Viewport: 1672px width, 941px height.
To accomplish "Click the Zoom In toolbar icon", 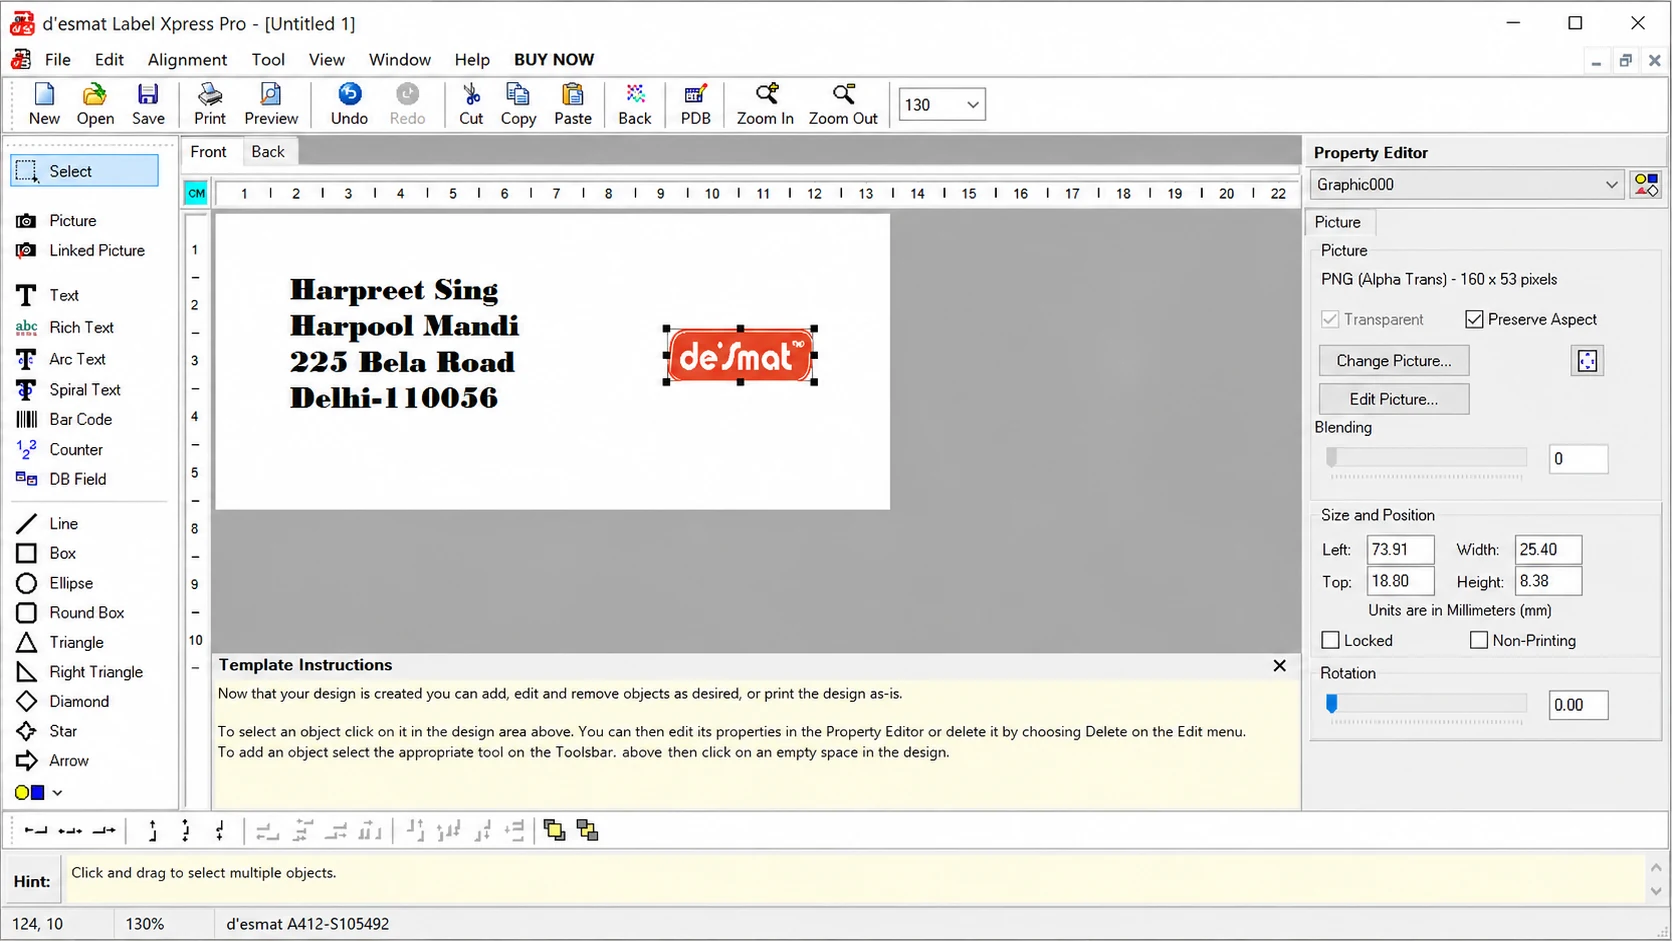I will [765, 104].
